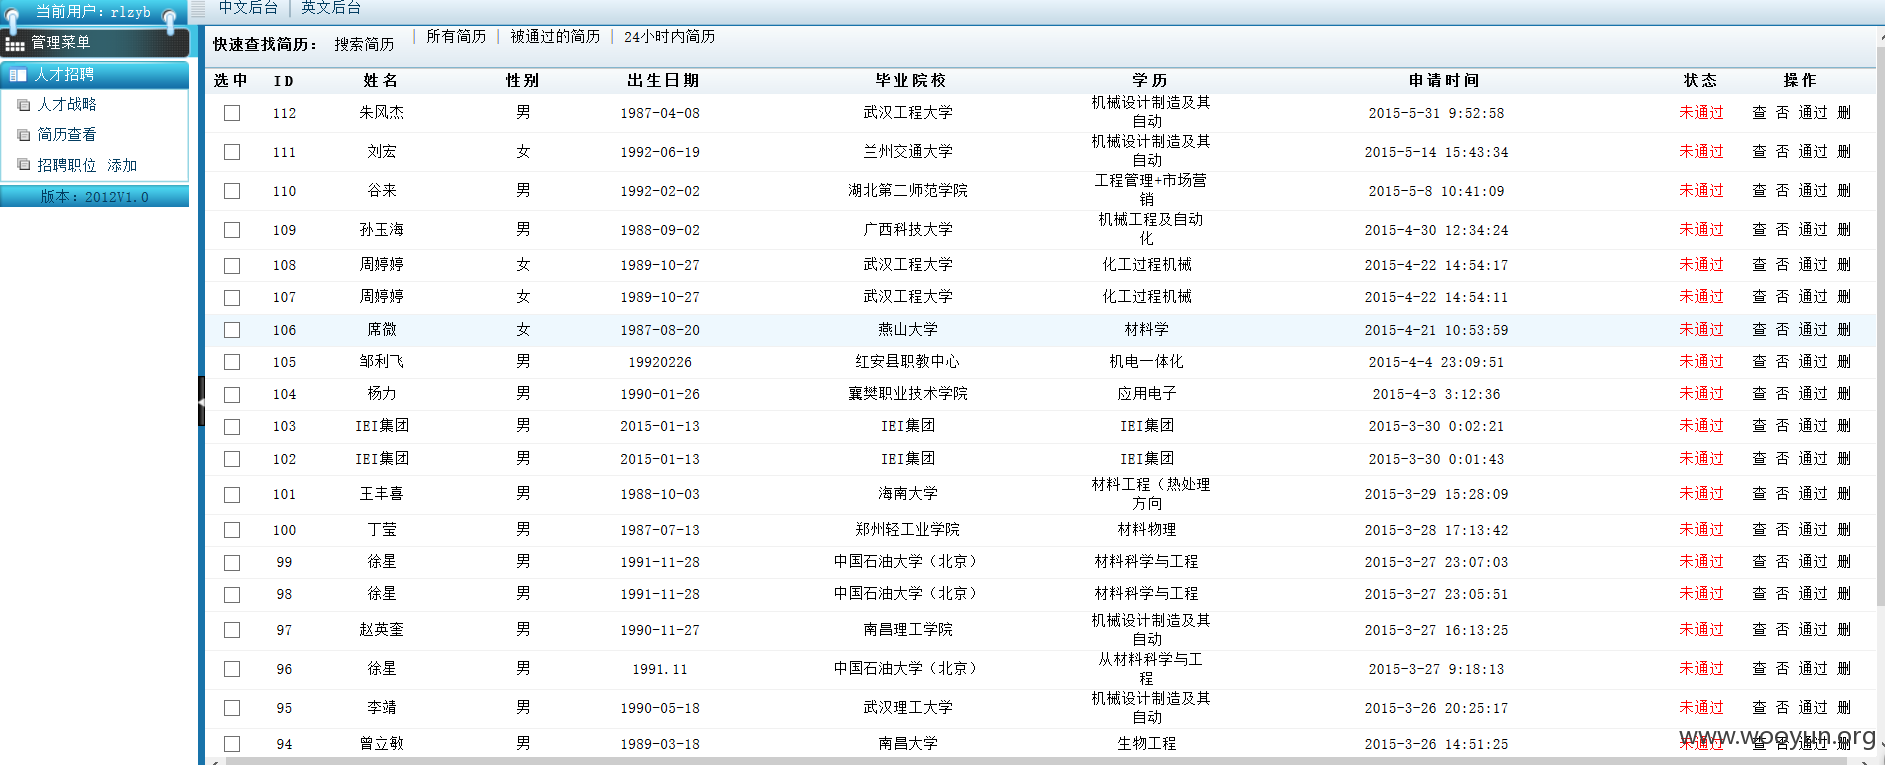Screen dimensions: 1885x765
Task: View resume of ID 112 via 查
Action: click(1759, 113)
